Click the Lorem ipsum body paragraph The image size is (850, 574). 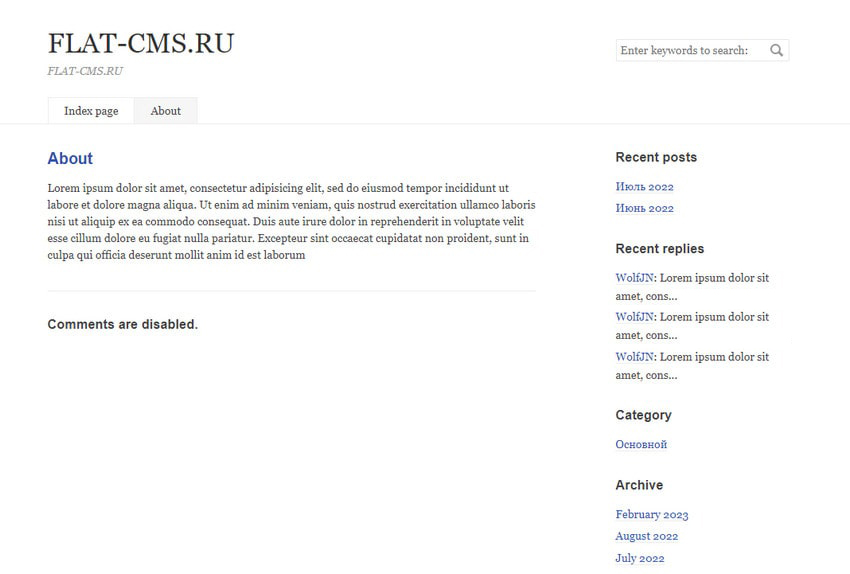click(292, 221)
